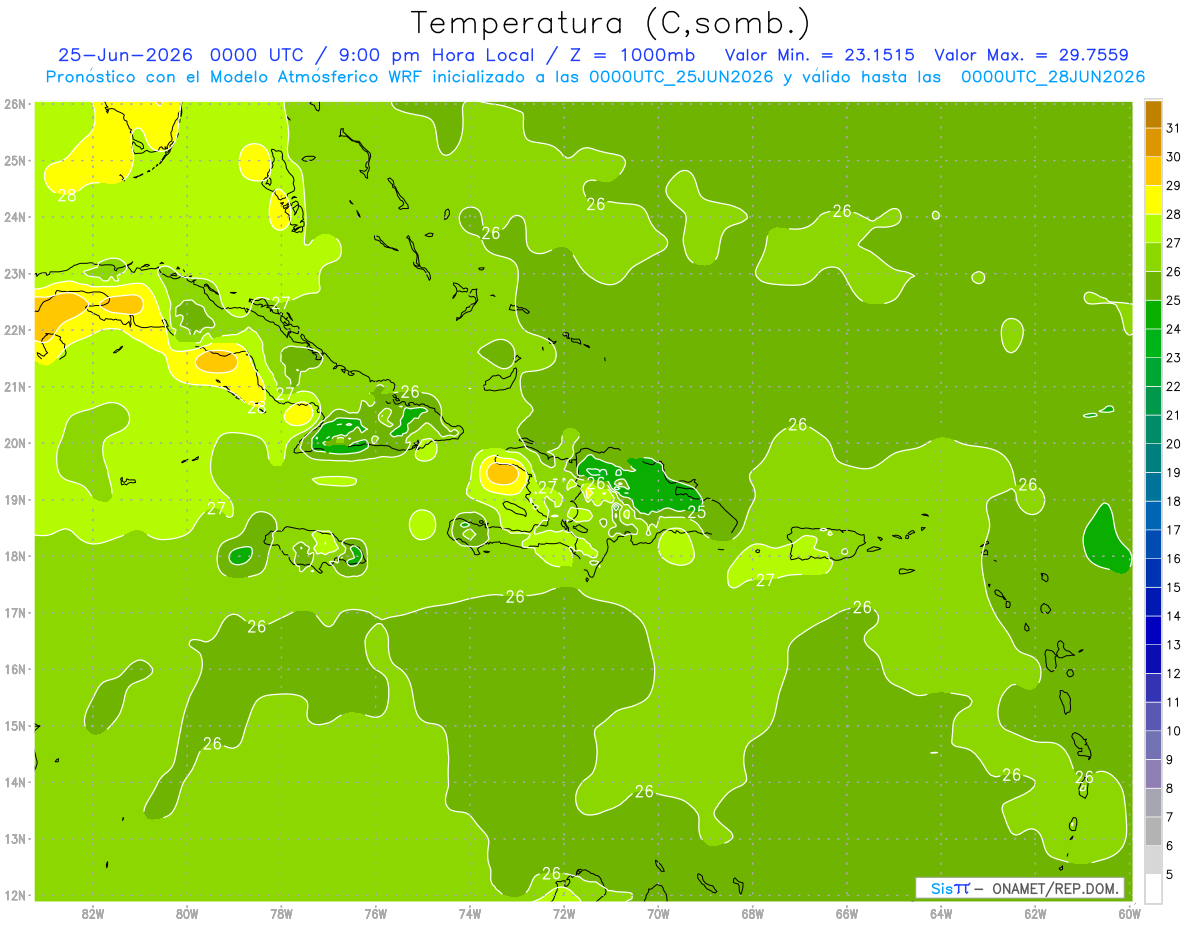Click the 'SisTT - ONAMET/REP.DOM.' credit box

click(1020, 888)
